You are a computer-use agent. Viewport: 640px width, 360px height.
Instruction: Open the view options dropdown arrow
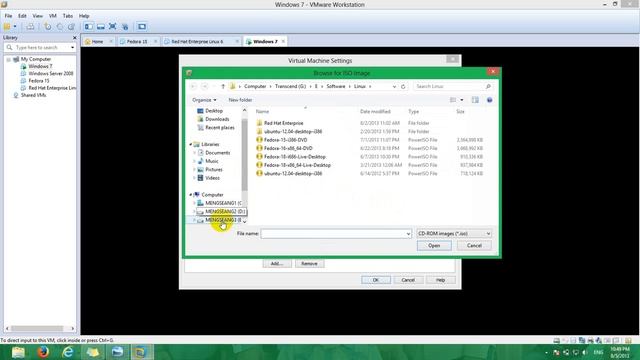coord(462,100)
